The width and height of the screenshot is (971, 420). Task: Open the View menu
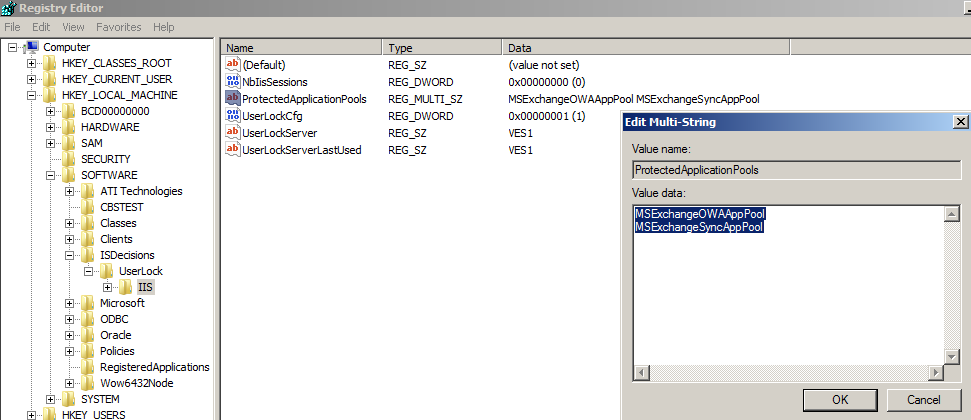73,27
